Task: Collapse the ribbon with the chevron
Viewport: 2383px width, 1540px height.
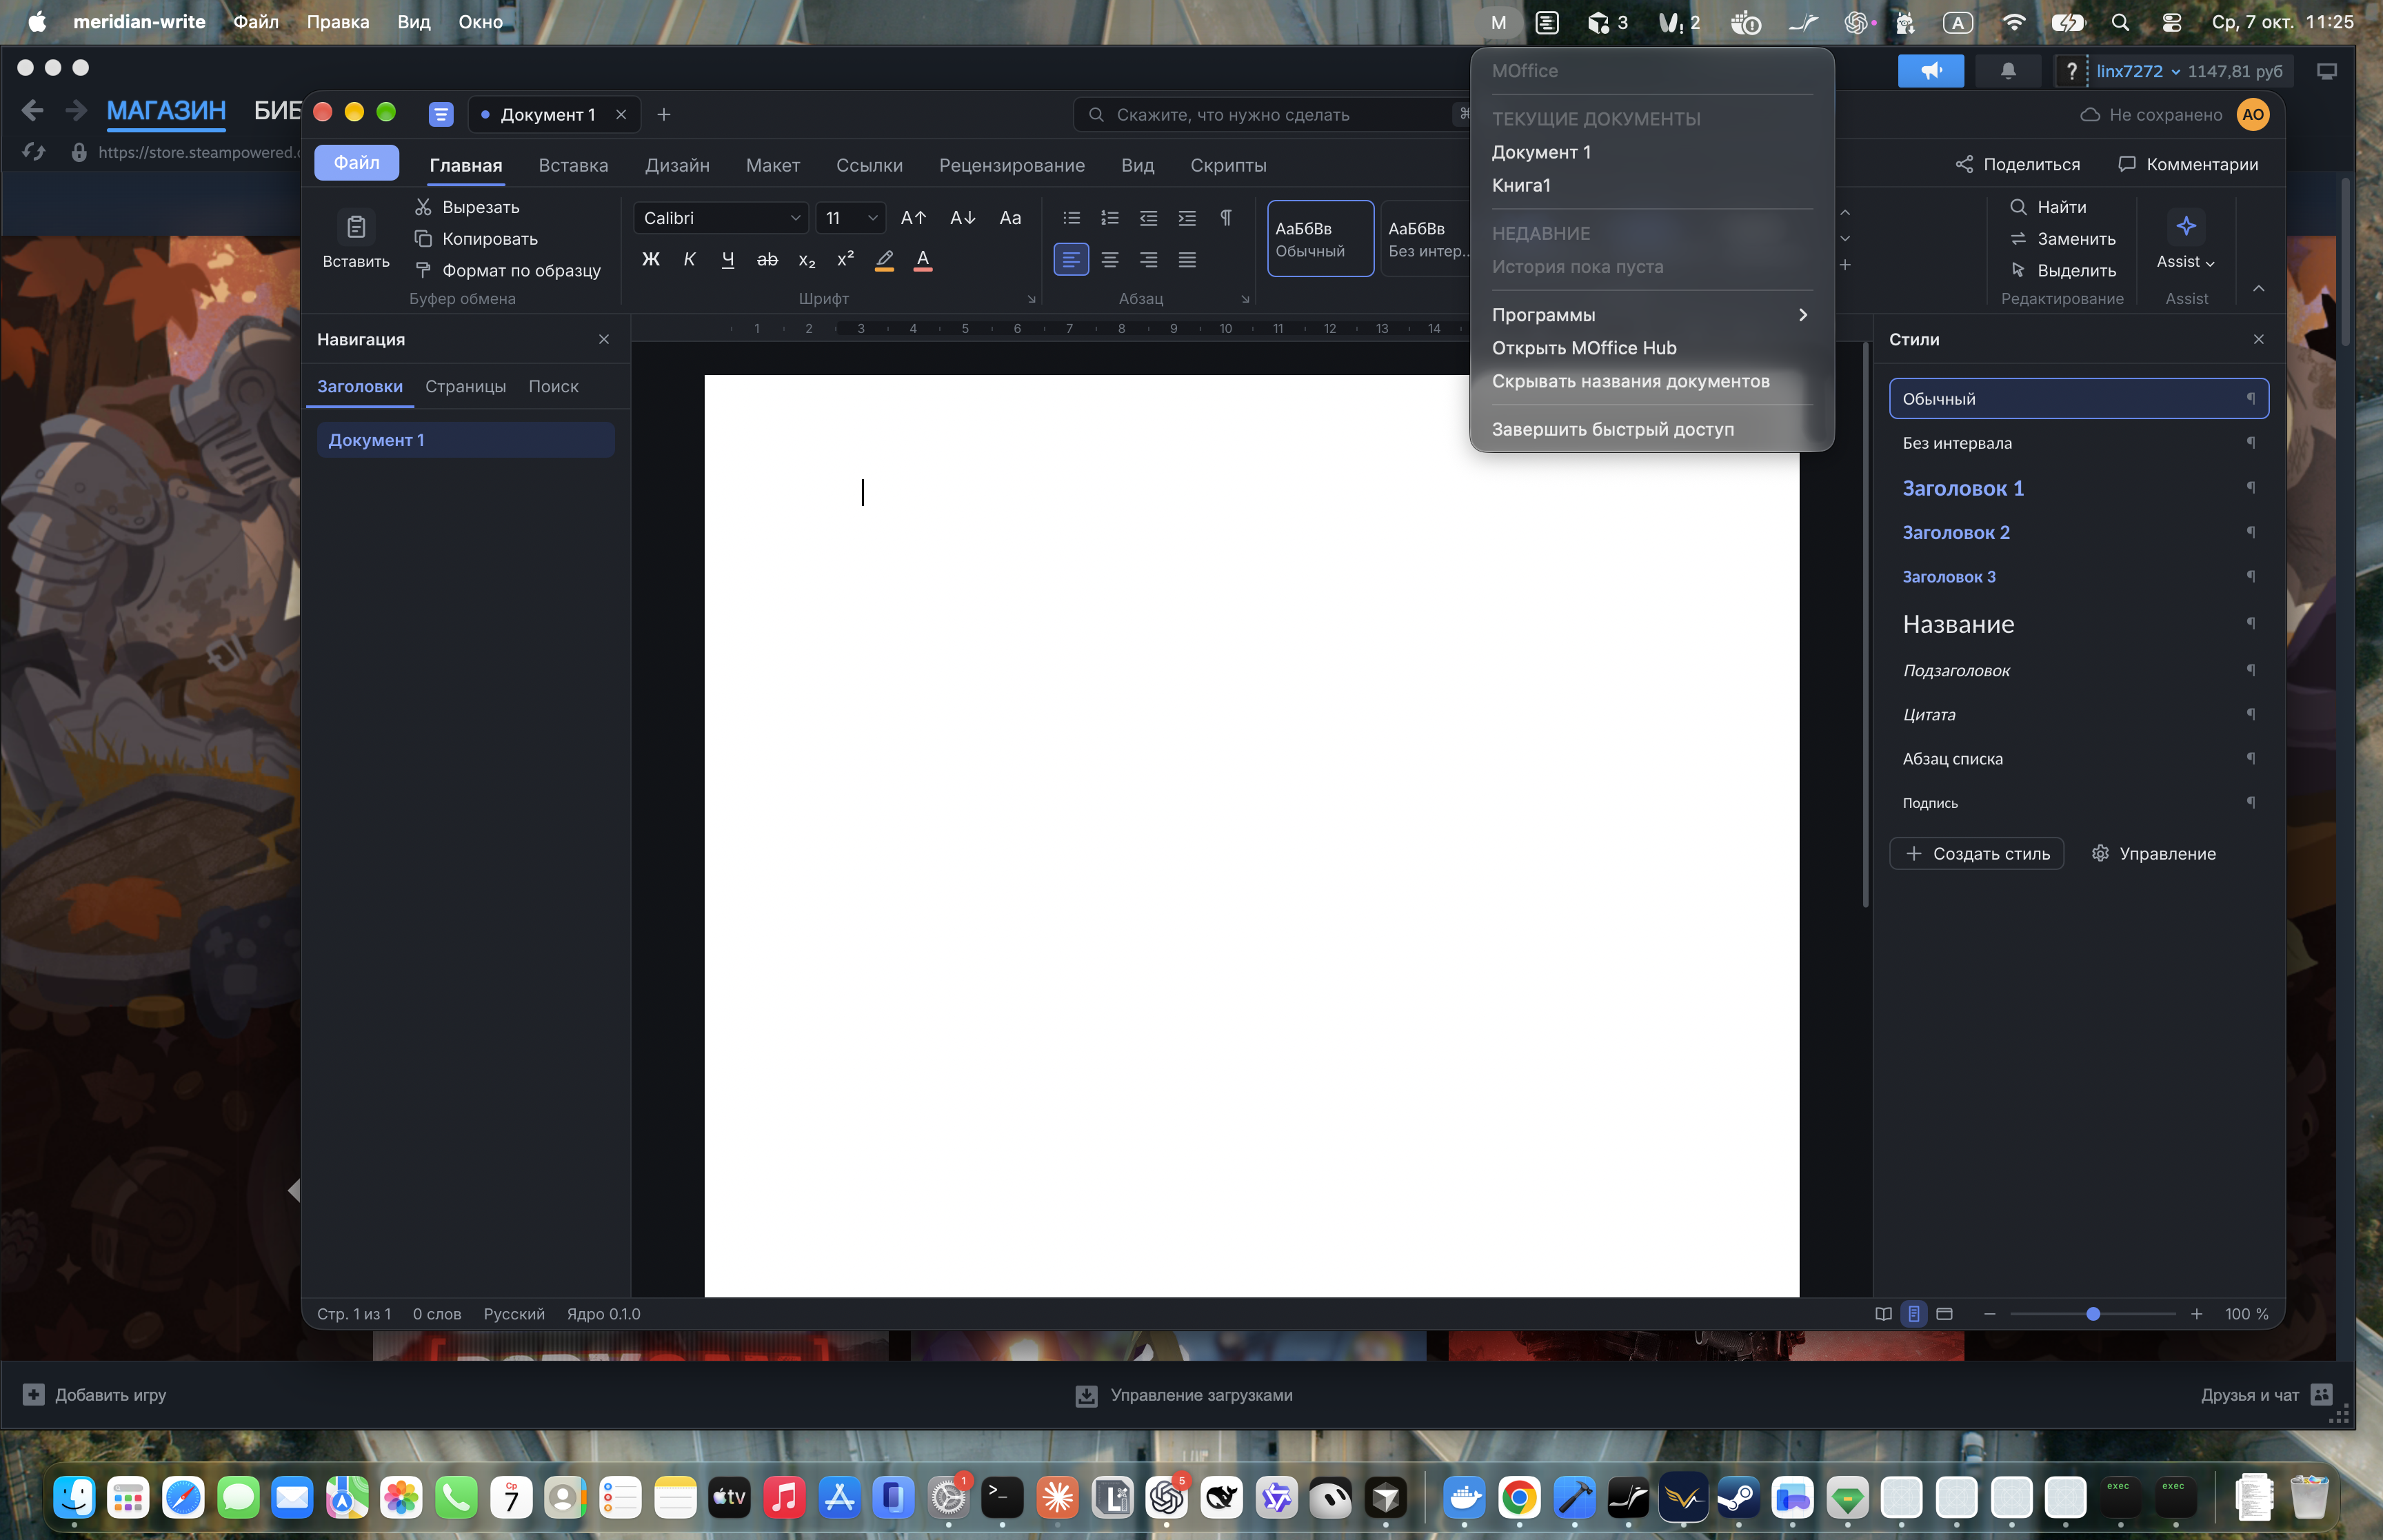Action: [2259, 289]
